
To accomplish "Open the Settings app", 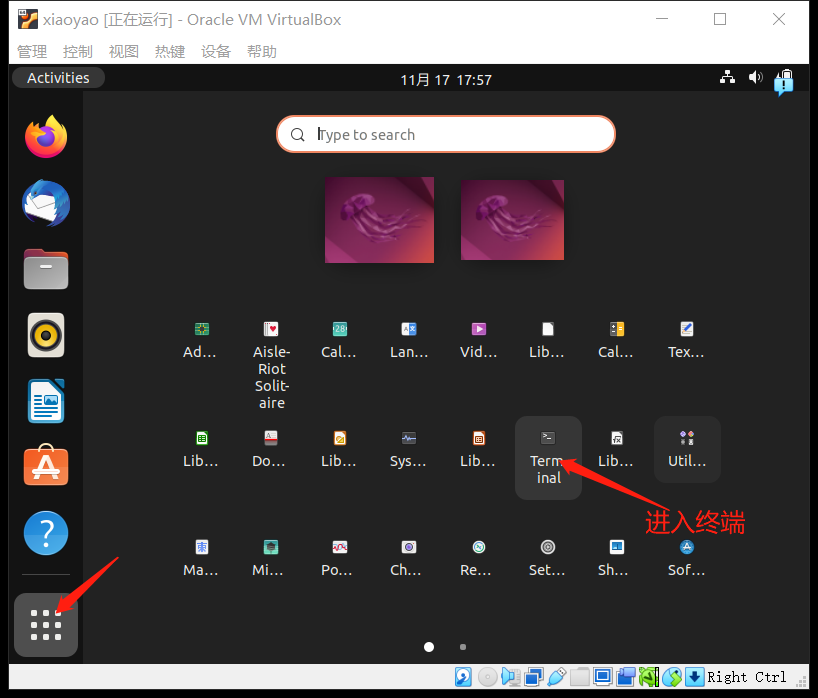I will click(548, 558).
